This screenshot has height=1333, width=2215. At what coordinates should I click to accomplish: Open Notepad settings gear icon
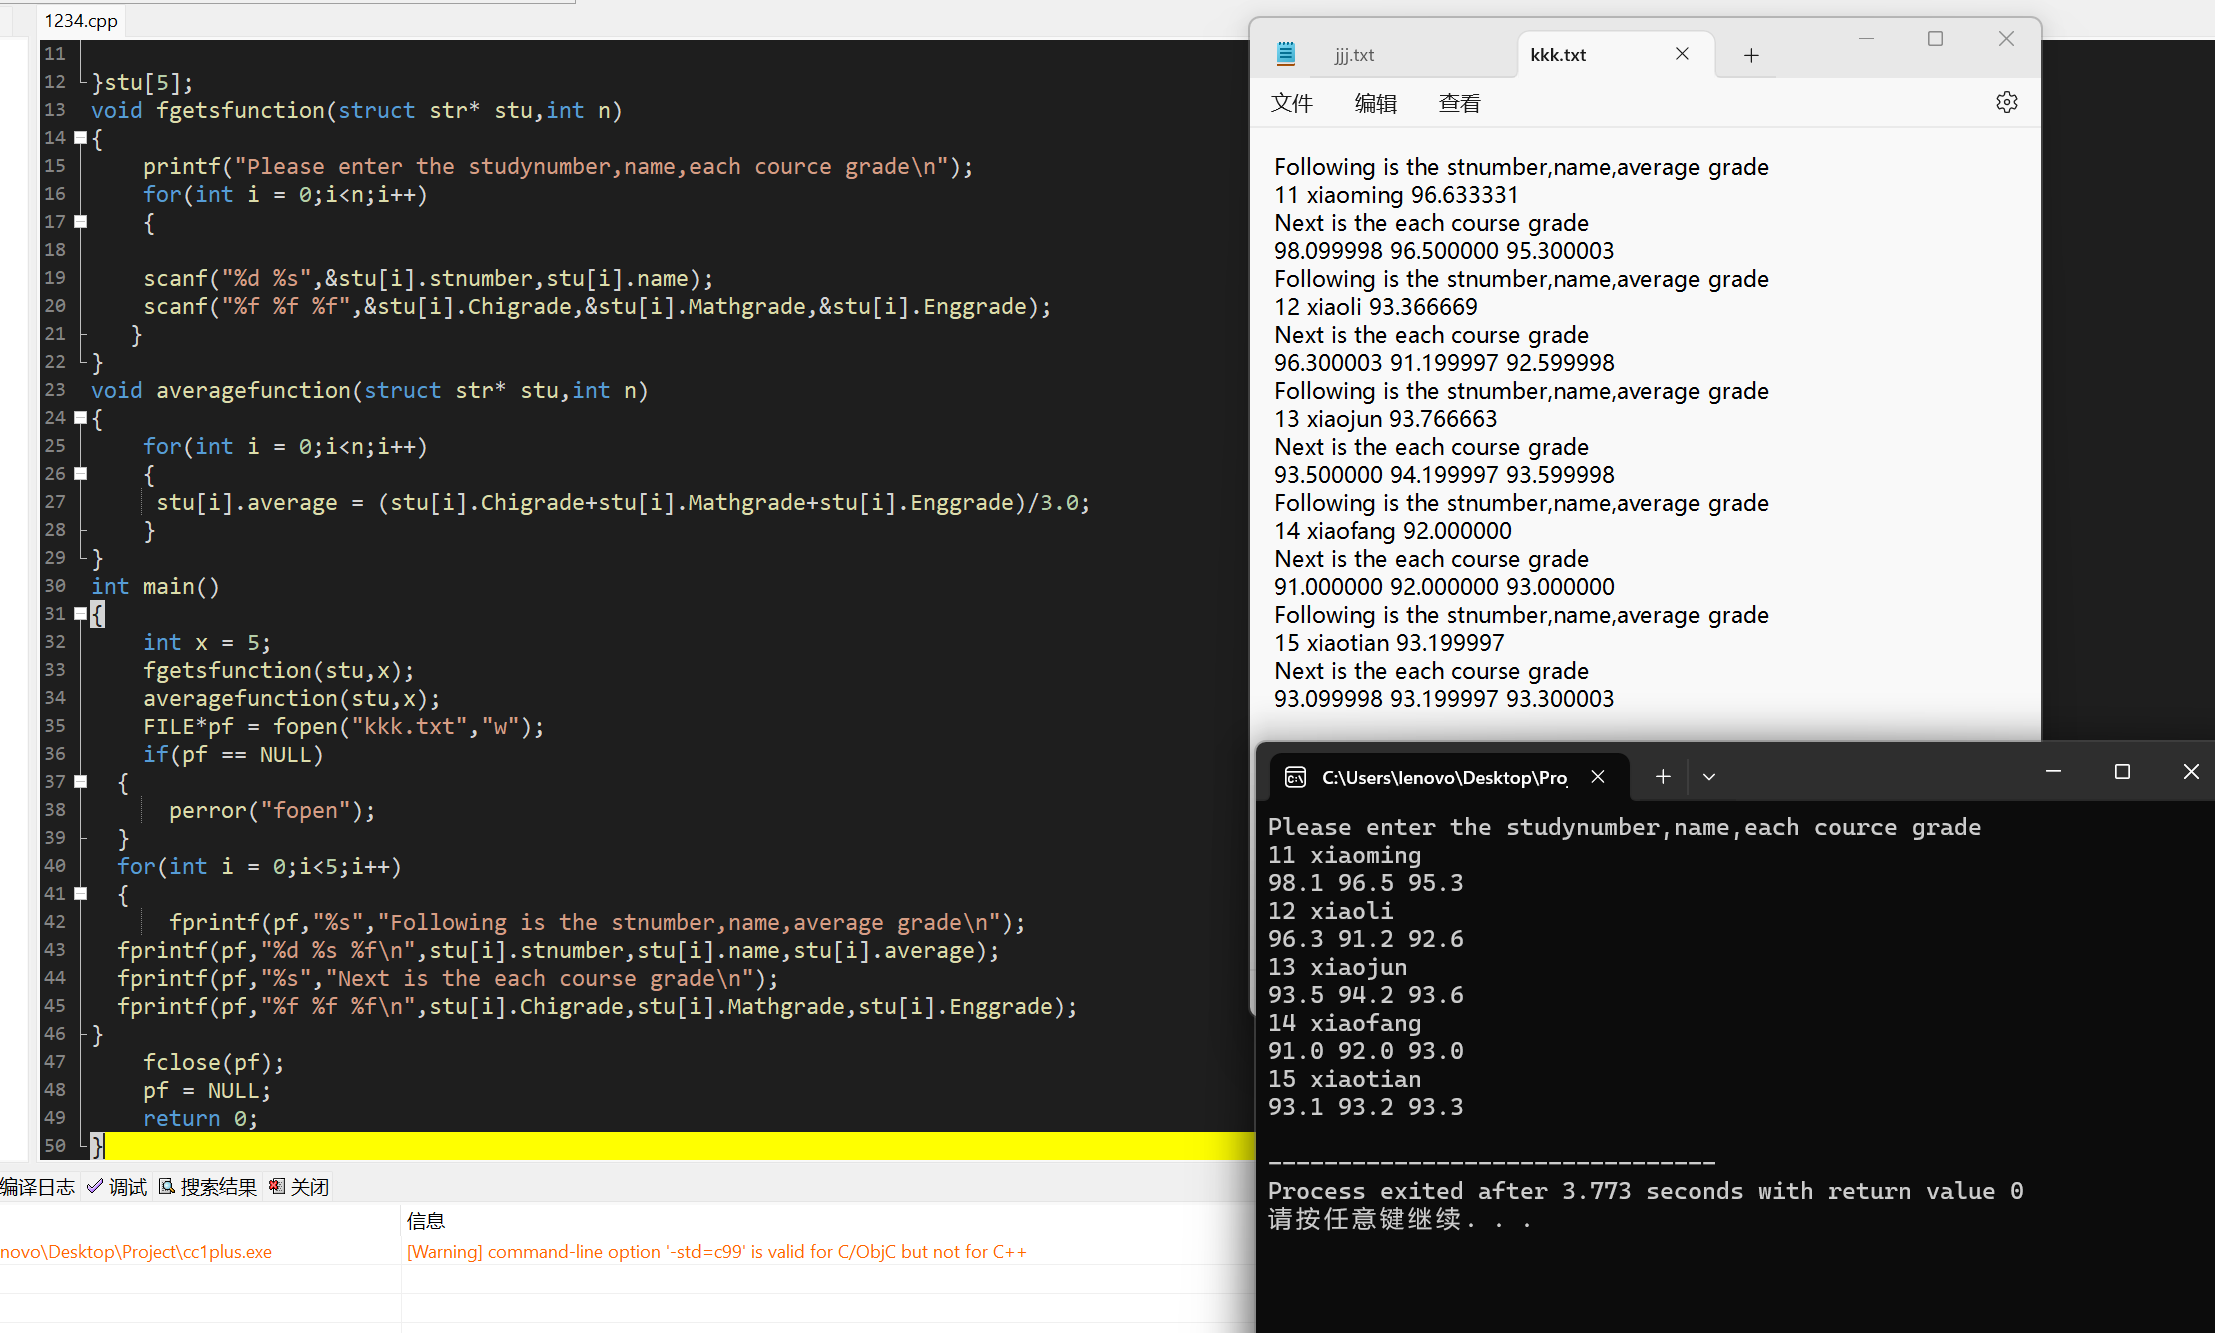click(x=2006, y=103)
